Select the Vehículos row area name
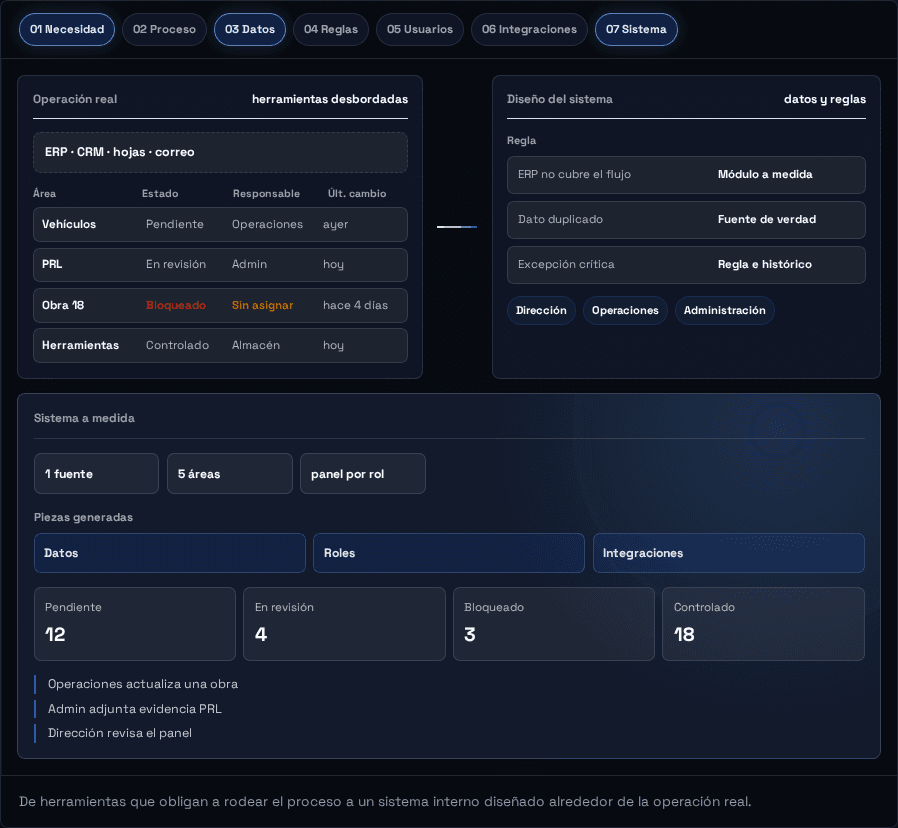The width and height of the screenshot is (898, 828). [x=69, y=224]
